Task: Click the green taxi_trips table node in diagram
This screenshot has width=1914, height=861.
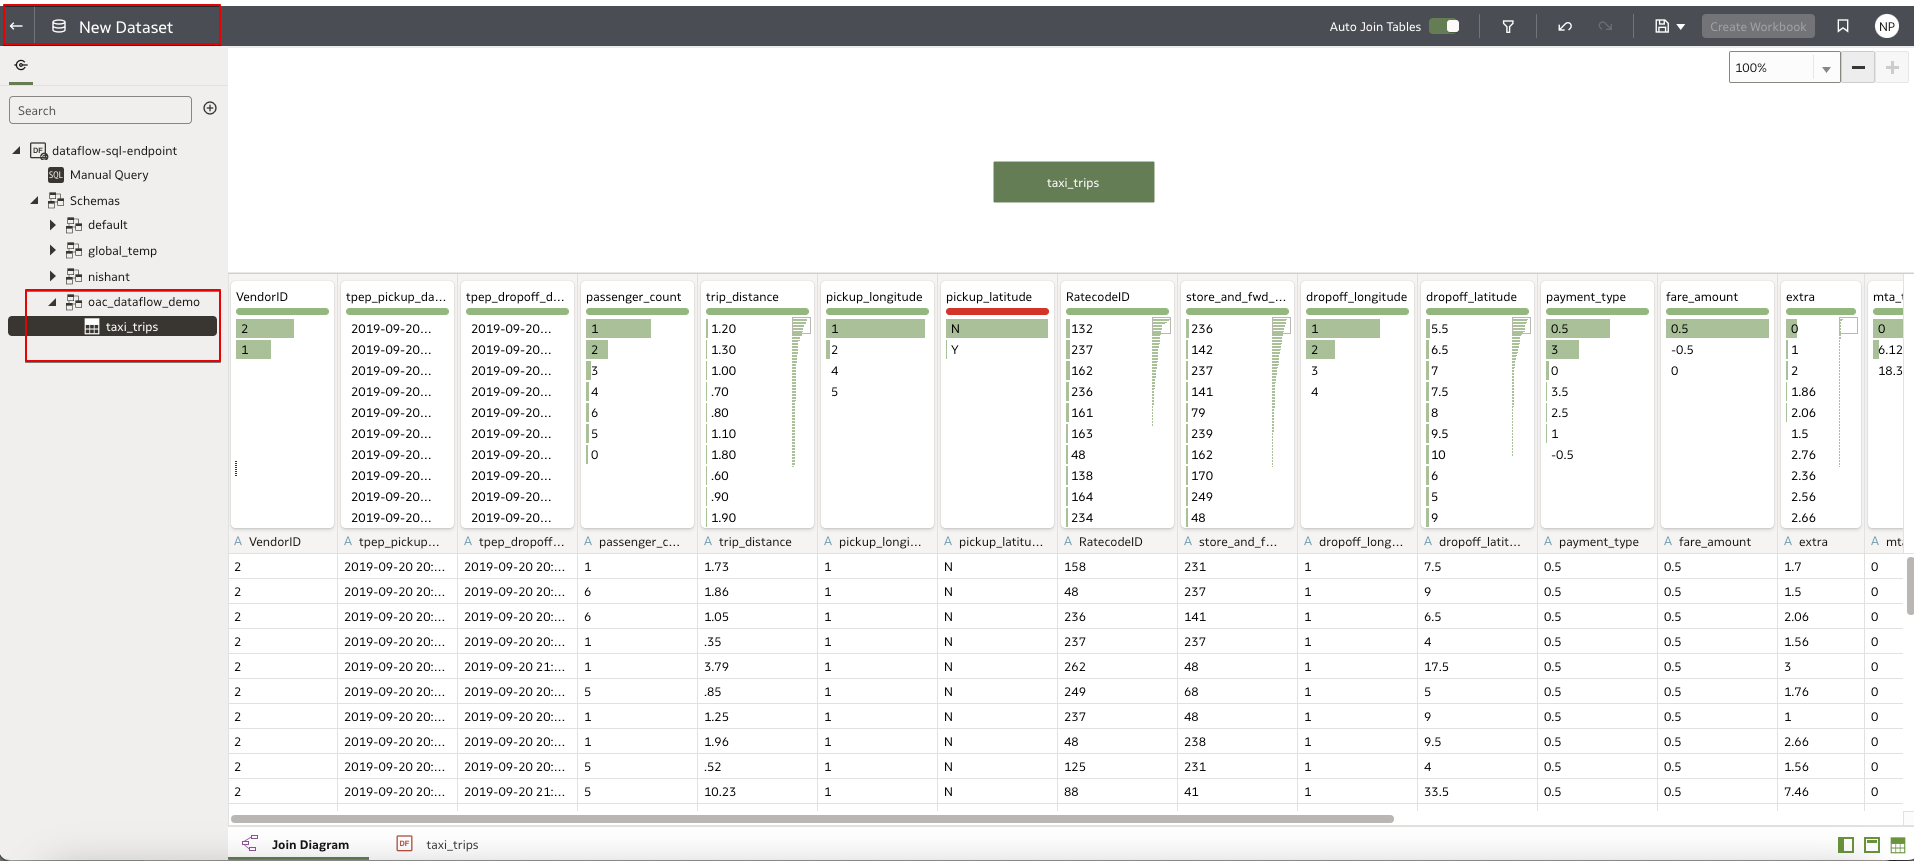Action: coord(1073,182)
